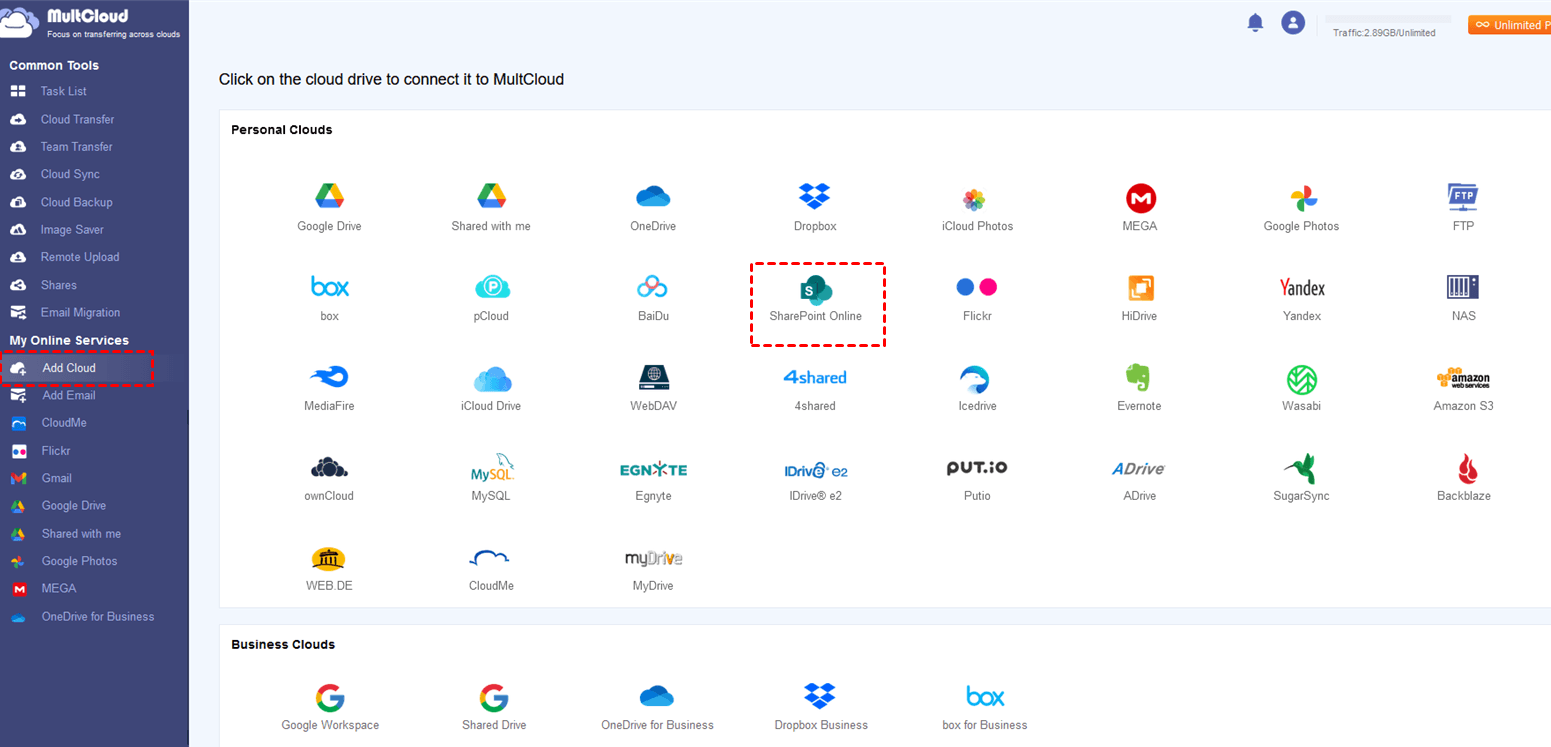1551x747 pixels.
Task: Connect the Egnyte cloud
Action: tap(653, 469)
